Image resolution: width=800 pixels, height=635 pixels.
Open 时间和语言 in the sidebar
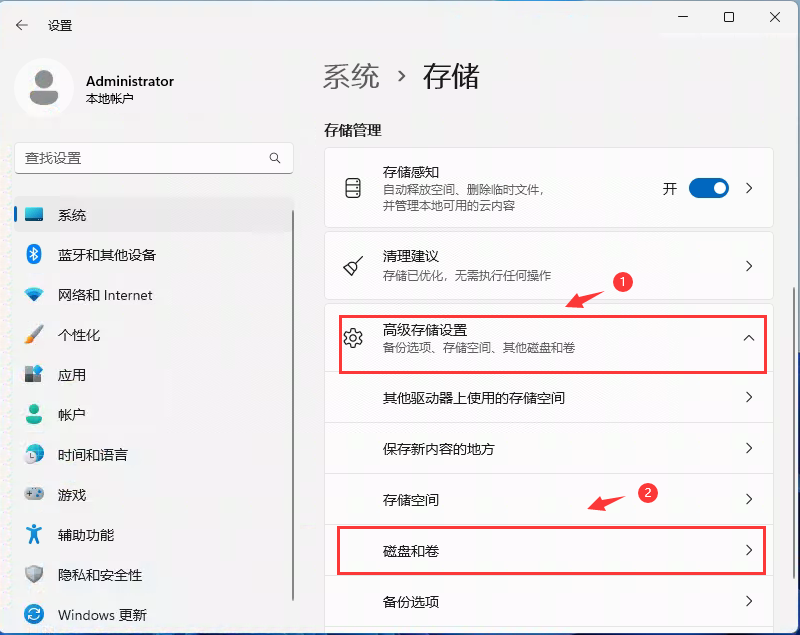[x=92, y=455]
